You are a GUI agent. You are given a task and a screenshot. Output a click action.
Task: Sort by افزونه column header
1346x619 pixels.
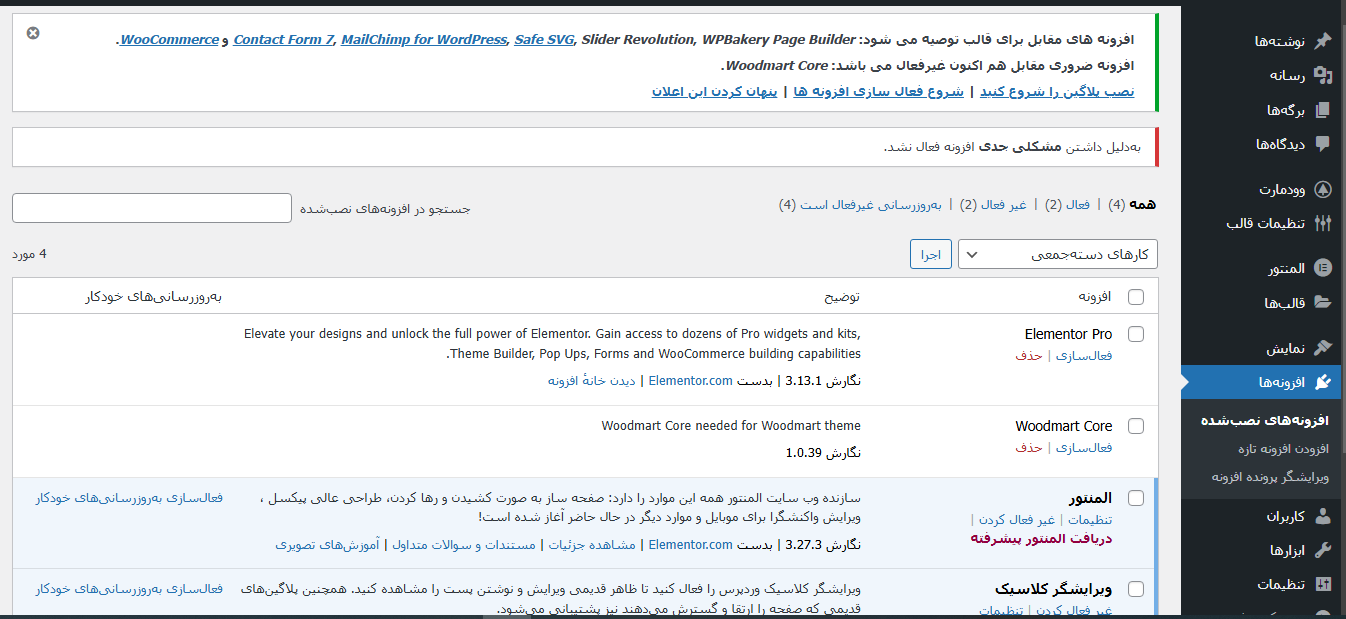coord(1095,296)
